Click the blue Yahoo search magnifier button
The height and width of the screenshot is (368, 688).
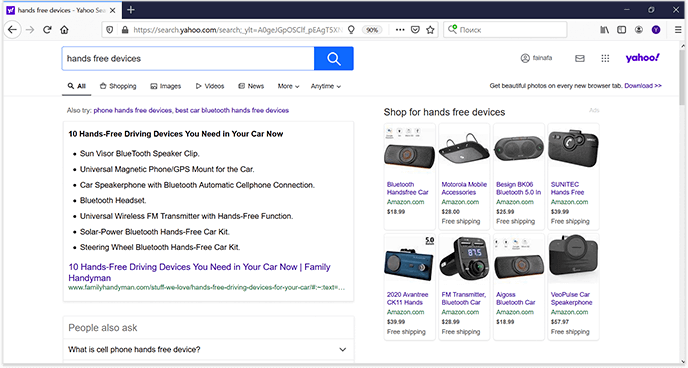[333, 58]
